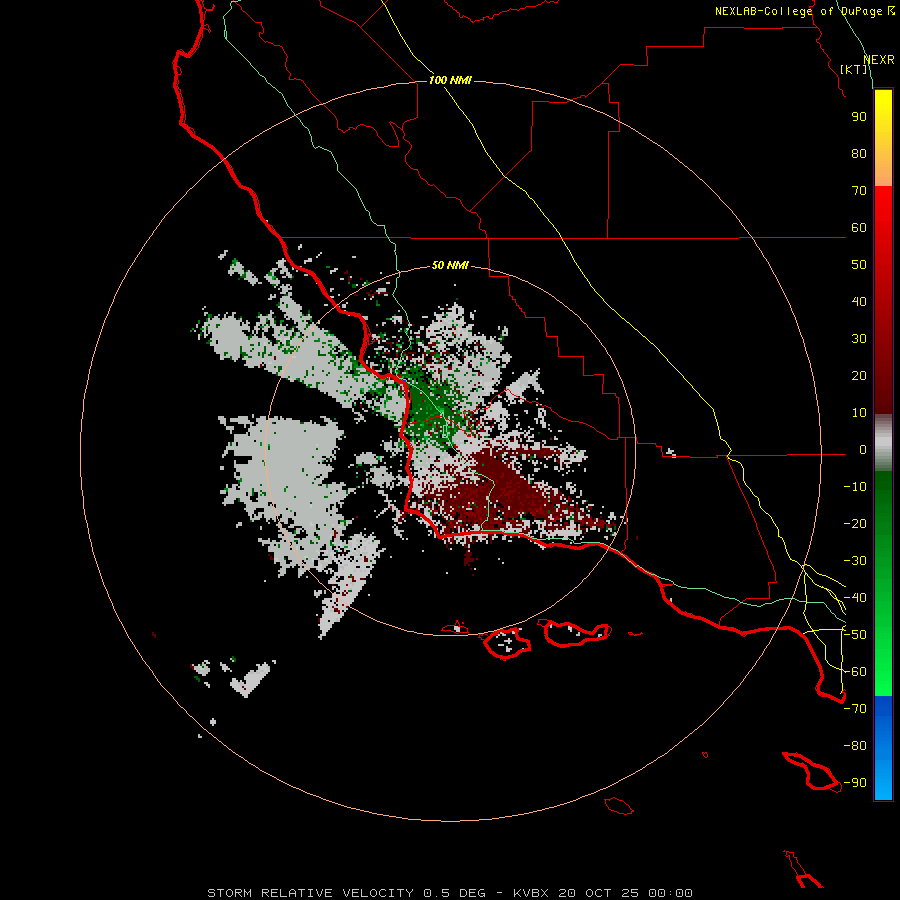Click the -50 value on the velocity scale
900x900 pixels.
[x=855, y=635]
